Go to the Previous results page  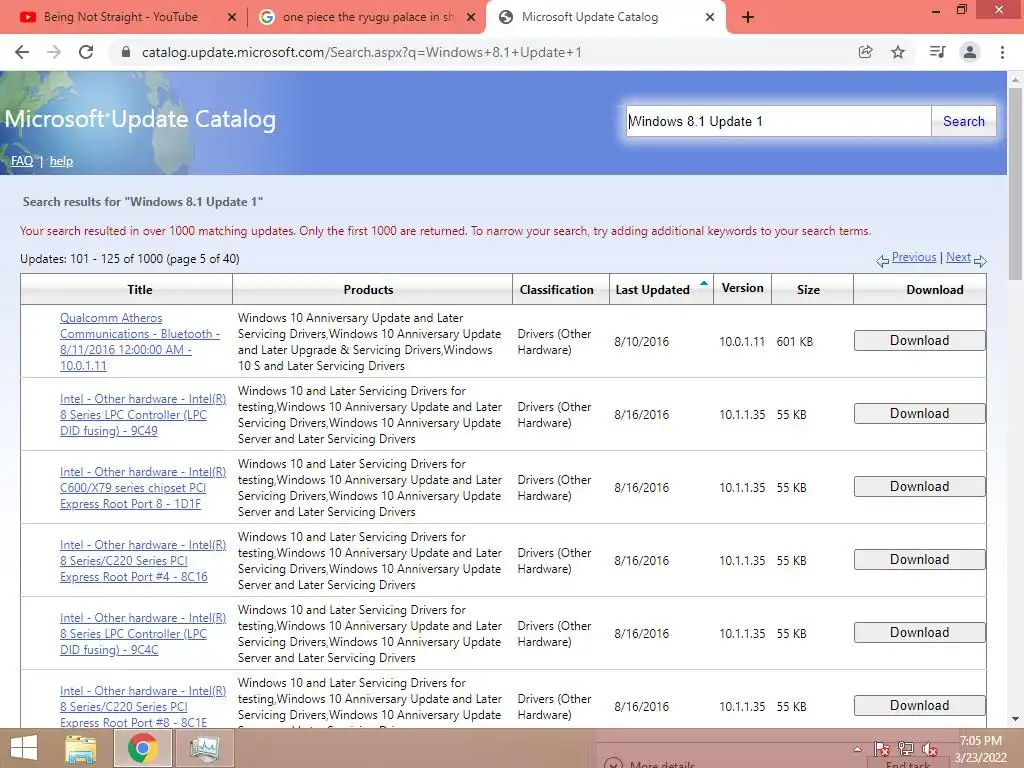[914, 257]
